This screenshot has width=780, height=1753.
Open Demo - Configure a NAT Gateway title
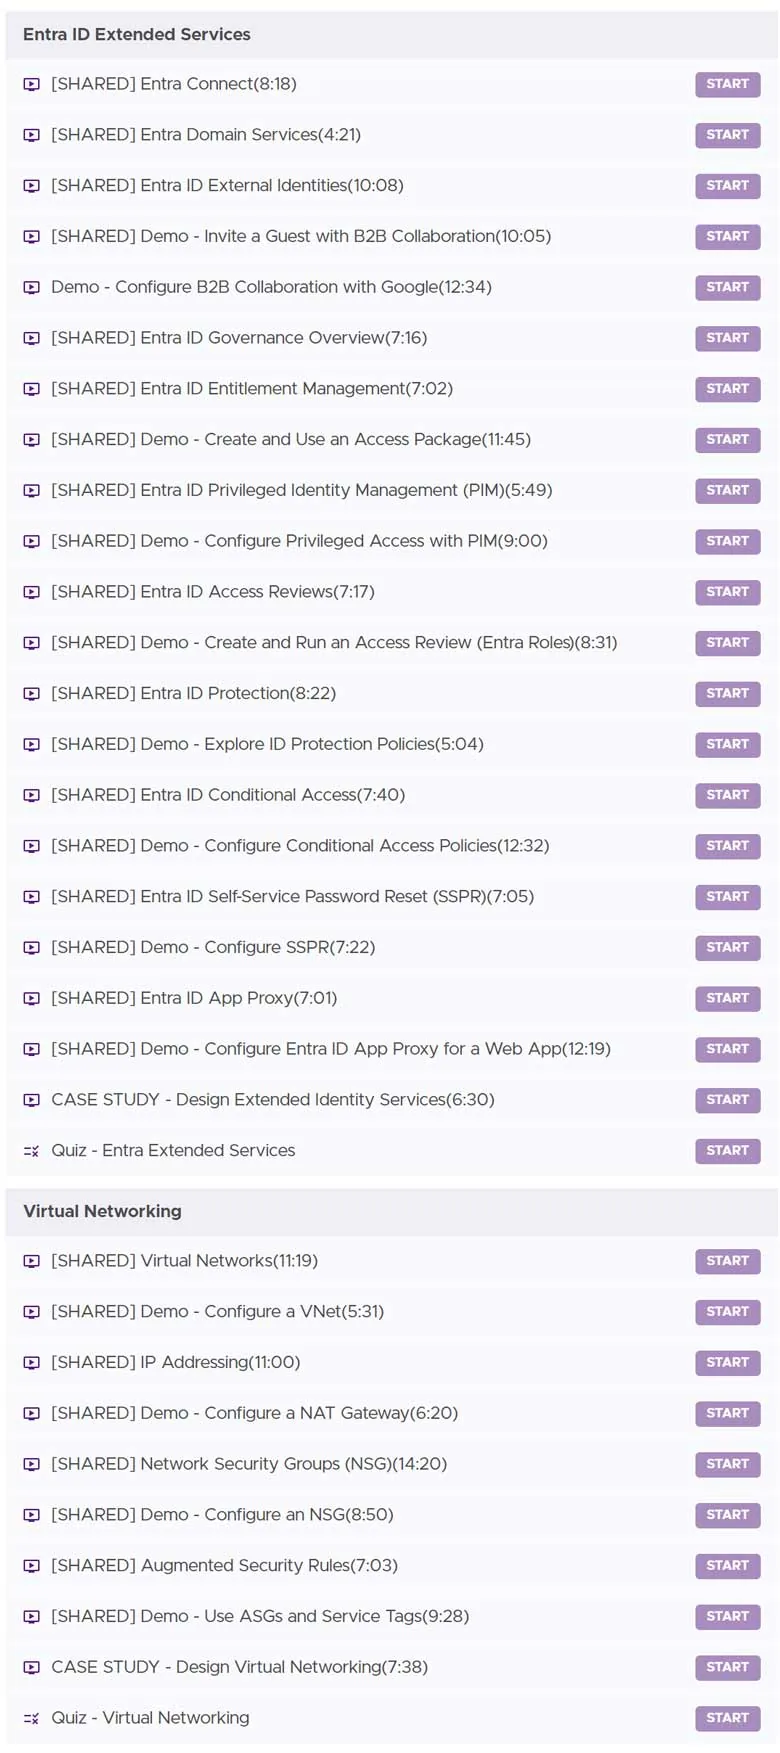tap(254, 1413)
